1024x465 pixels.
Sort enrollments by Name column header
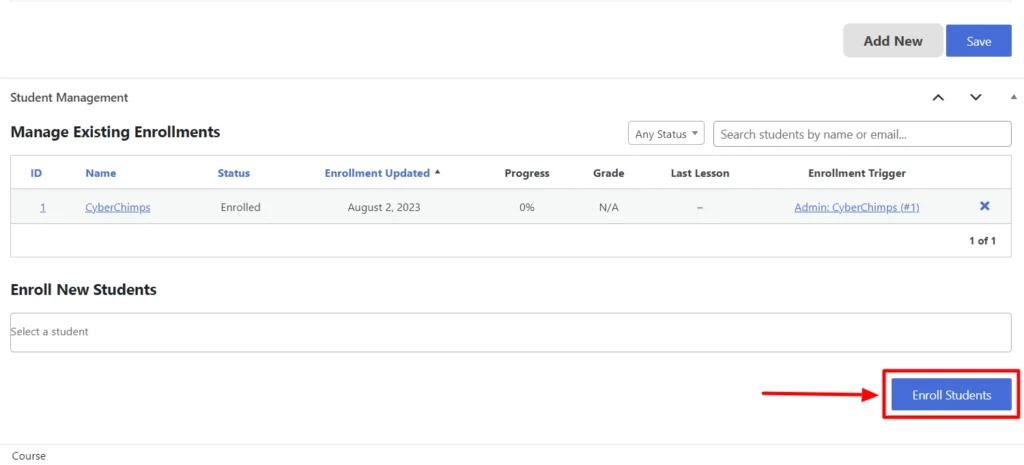101,173
